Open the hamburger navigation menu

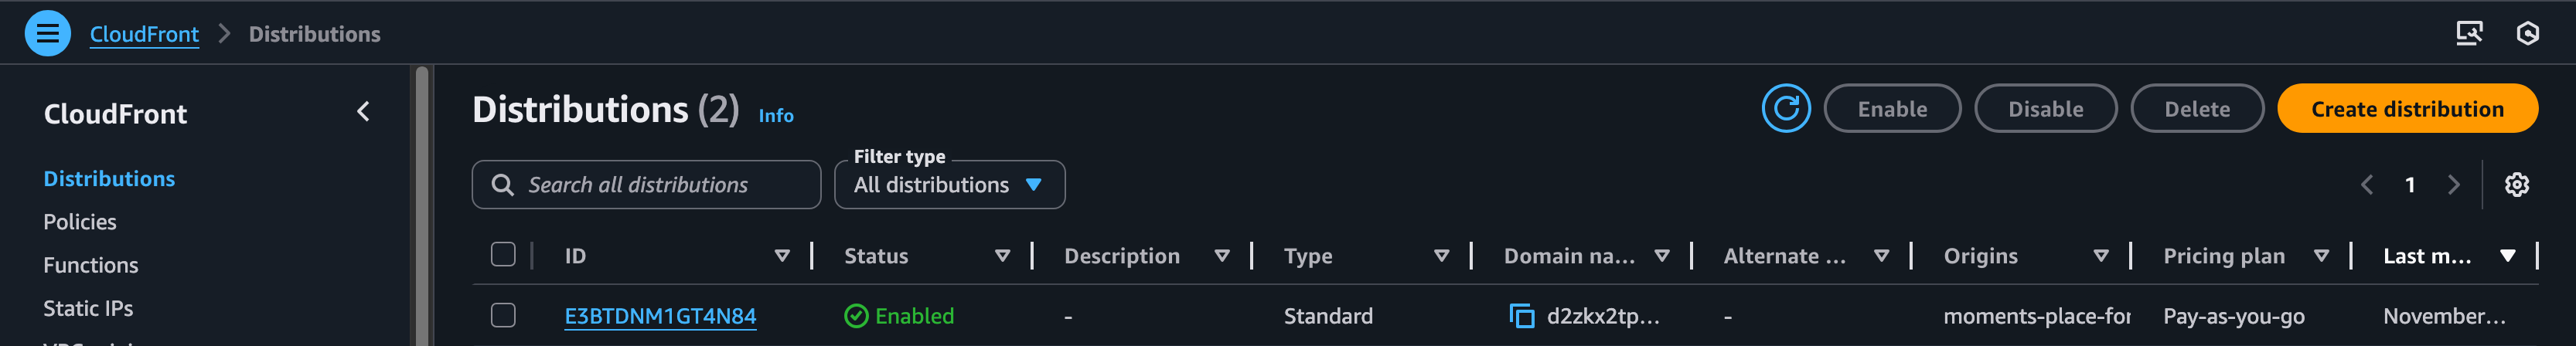pos(47,34)
